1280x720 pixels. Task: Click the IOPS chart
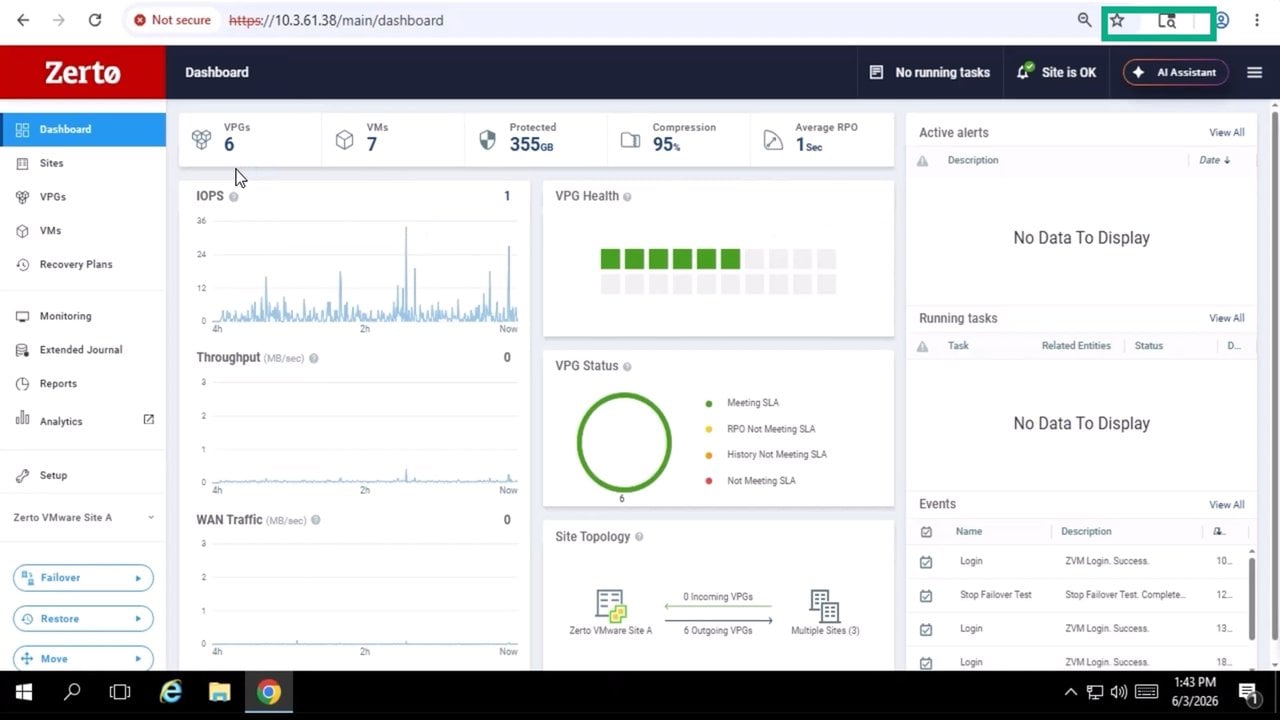pos(366,272)
